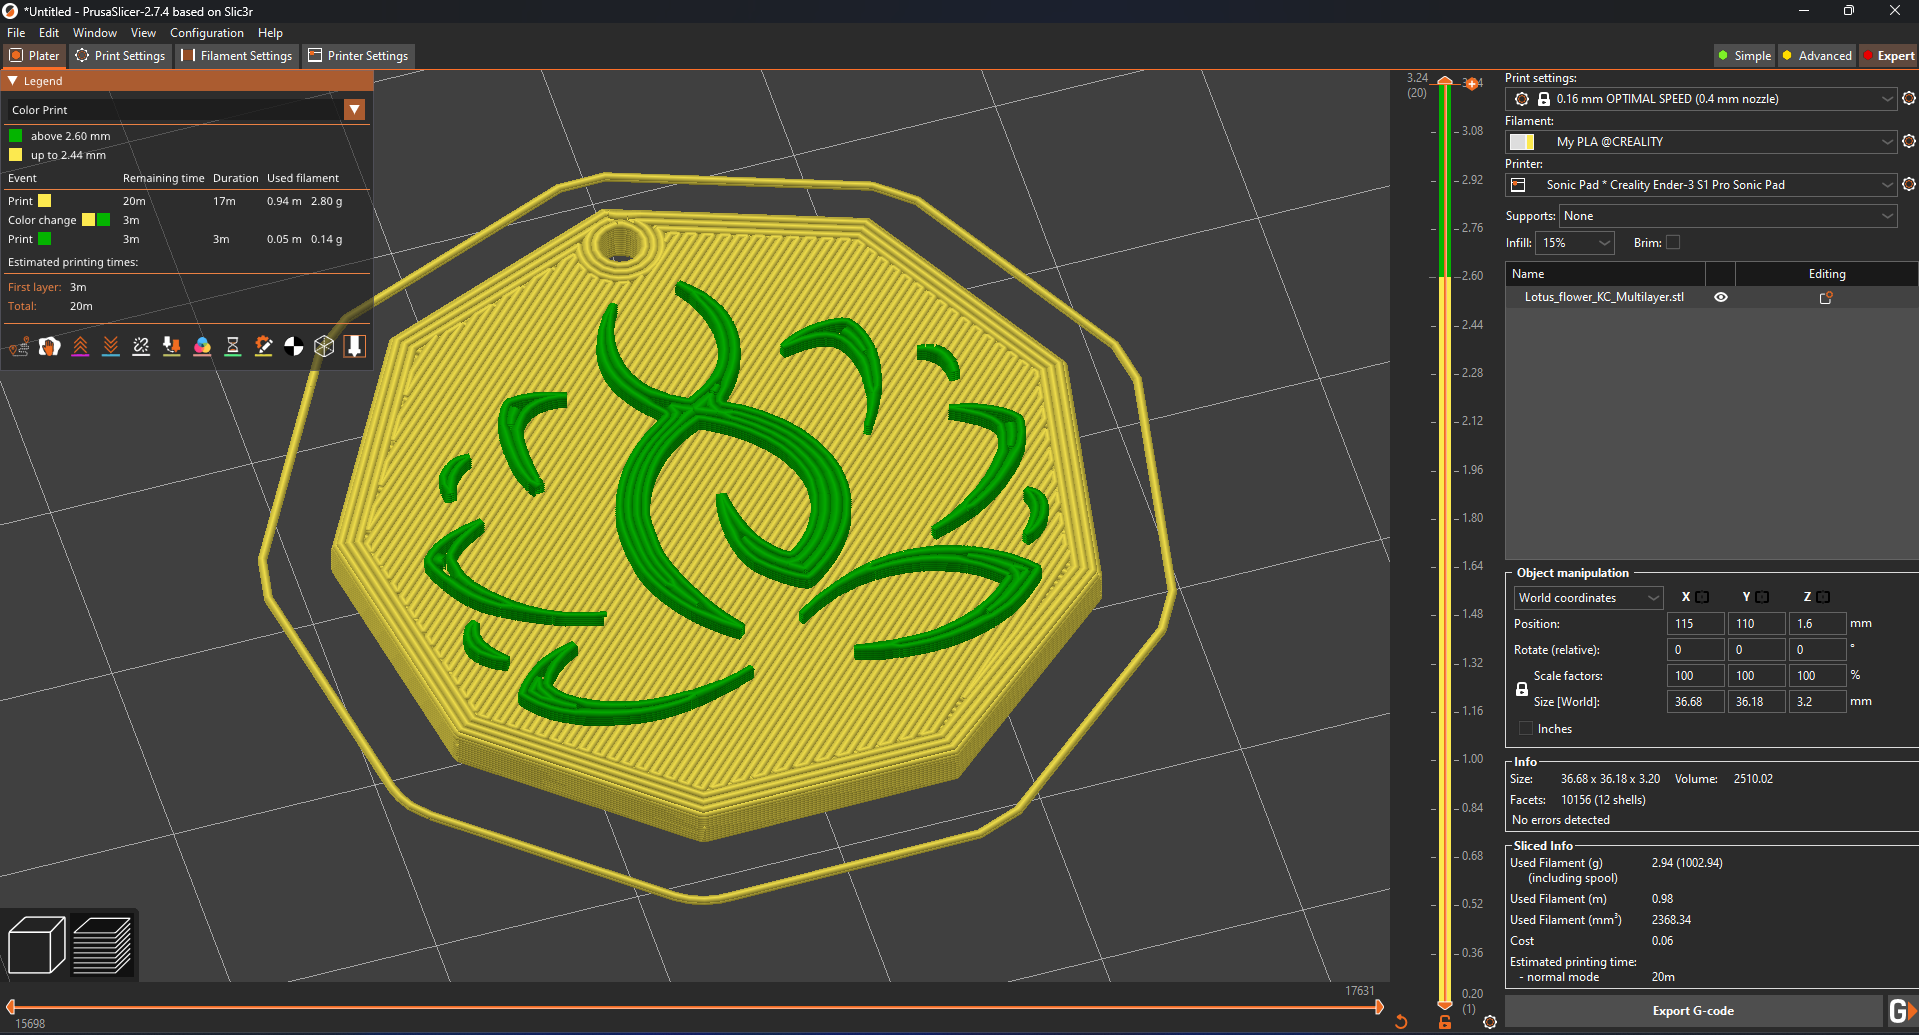Click the vertical slider lock icon
Viewport: 1919px width, 1035px height.
(1445, 1022)
